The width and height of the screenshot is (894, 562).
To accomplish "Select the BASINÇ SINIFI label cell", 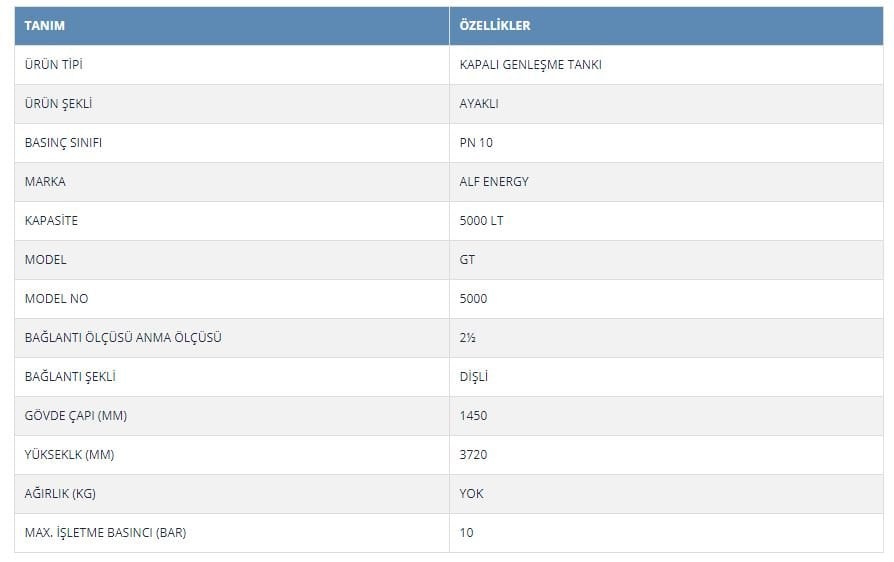I will point(231,143).
